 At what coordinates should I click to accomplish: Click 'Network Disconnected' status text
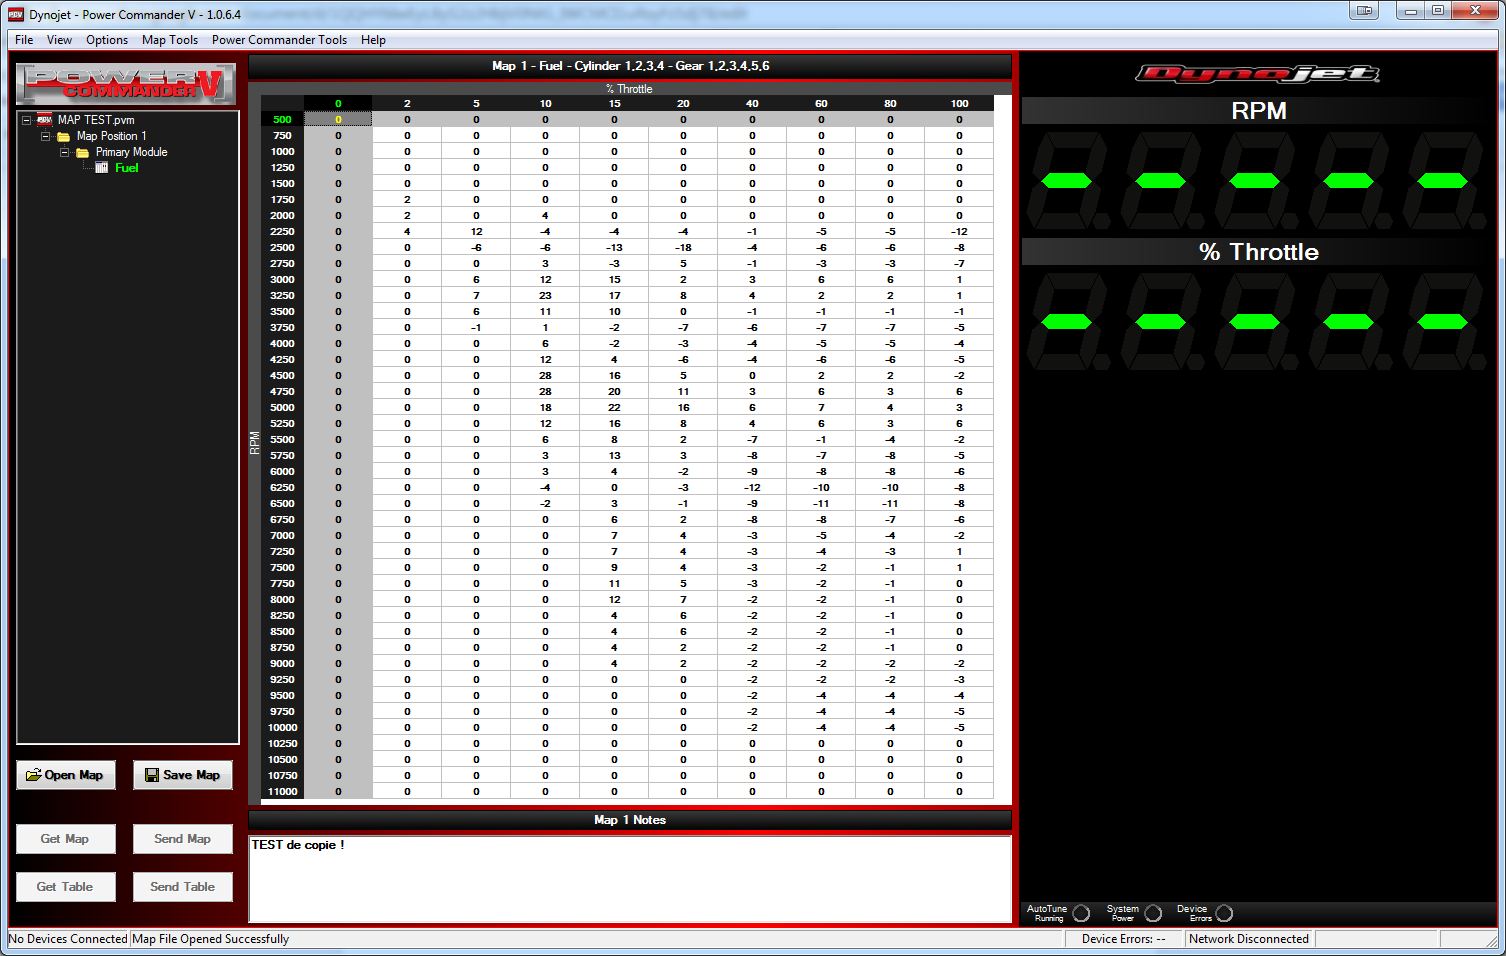1249,939
